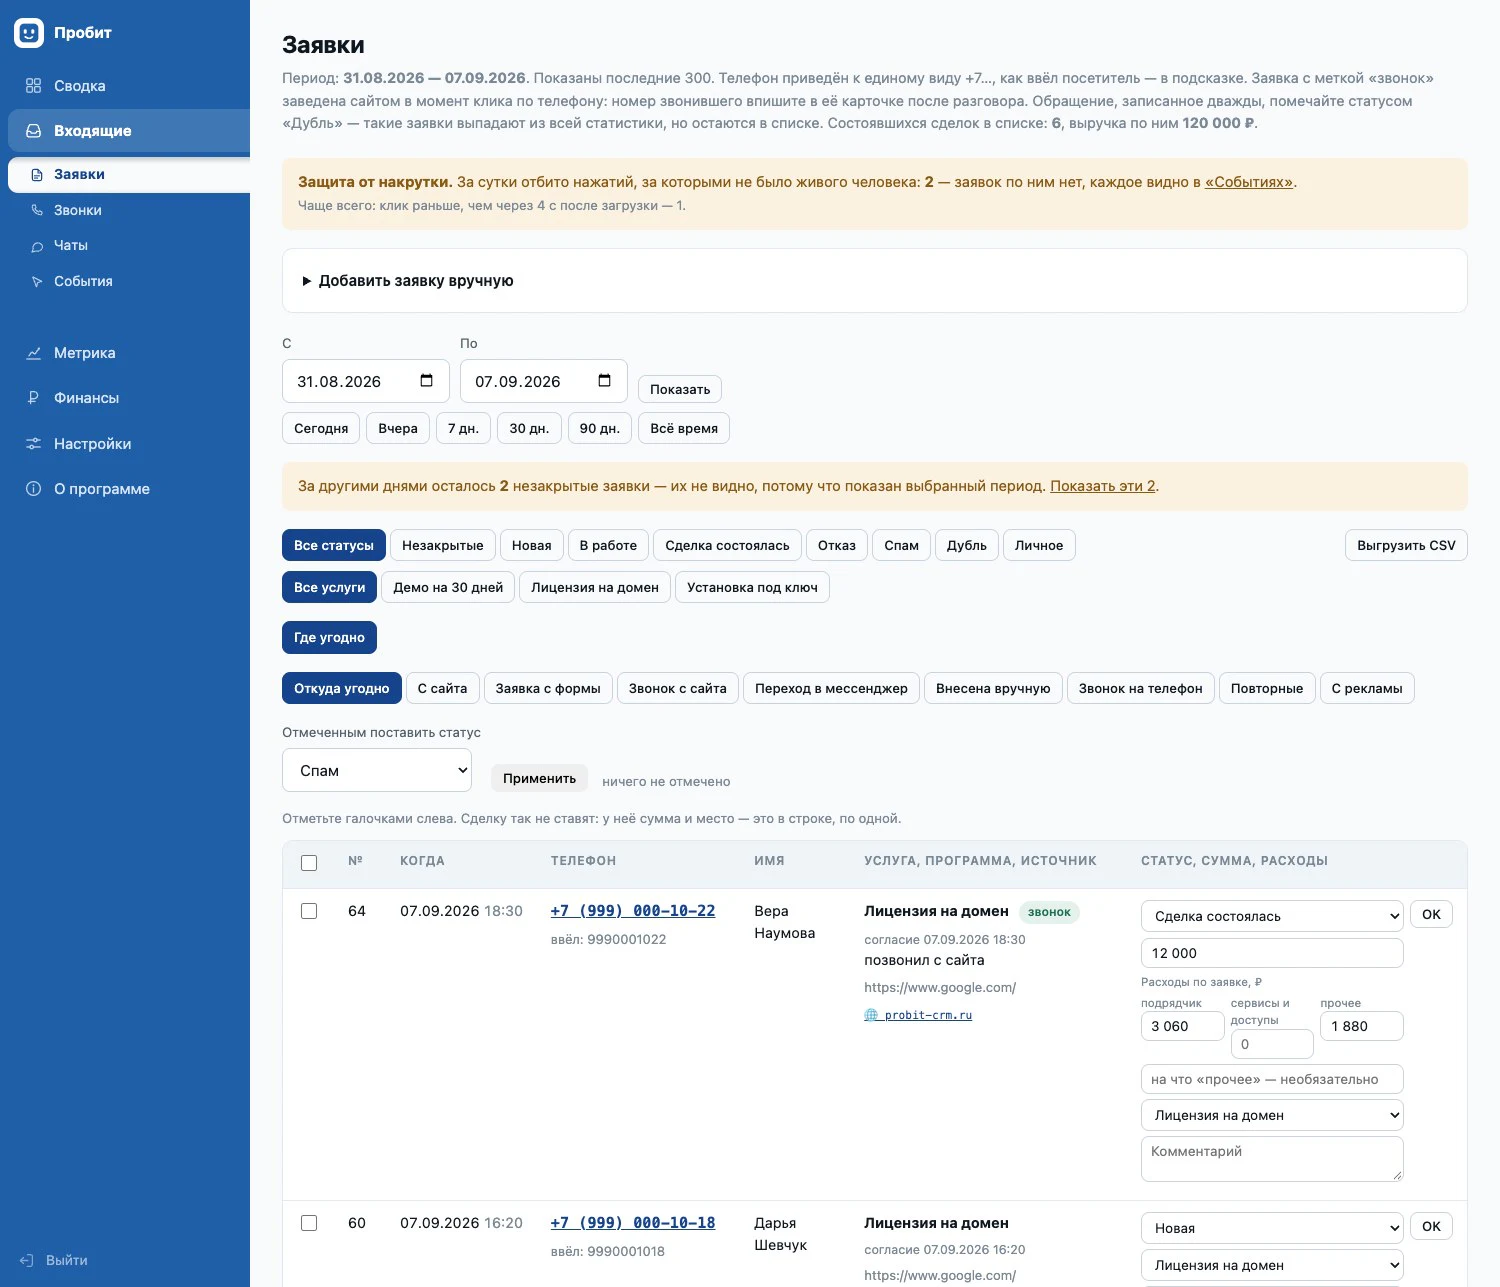This screenshot has width=1500, height=1287.
Task: Open the «Событиях» link in warning banner
Action: [x=1249, y=182]
